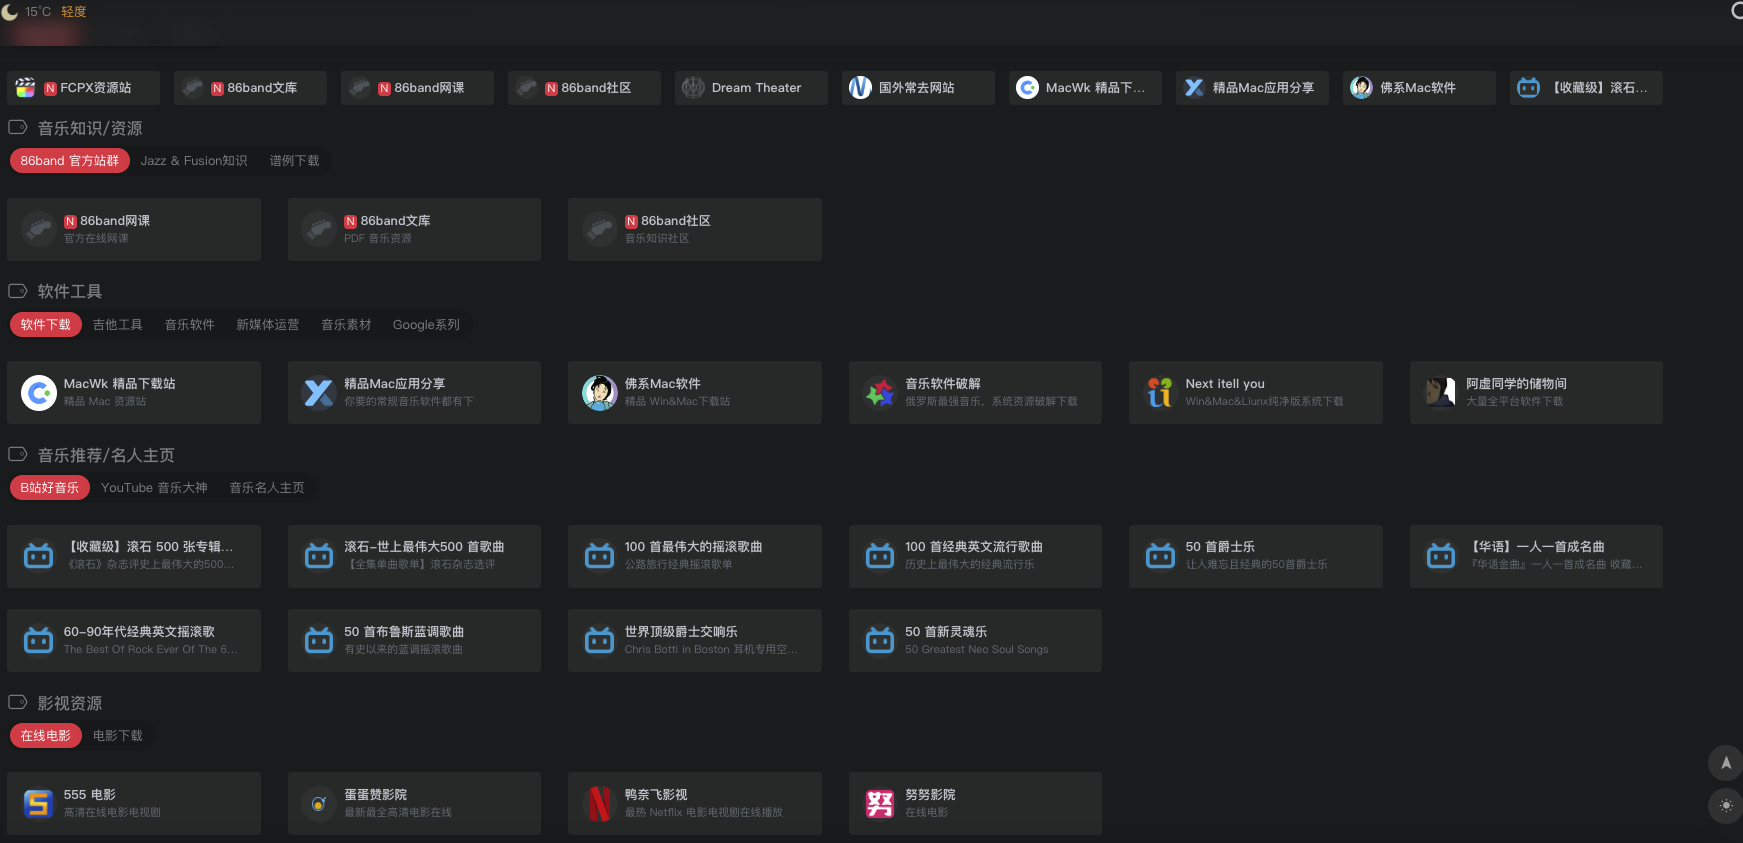1743x843 pixels.
Task: Click the Dream Theater shortcut icon
Action: pos(693,88)
